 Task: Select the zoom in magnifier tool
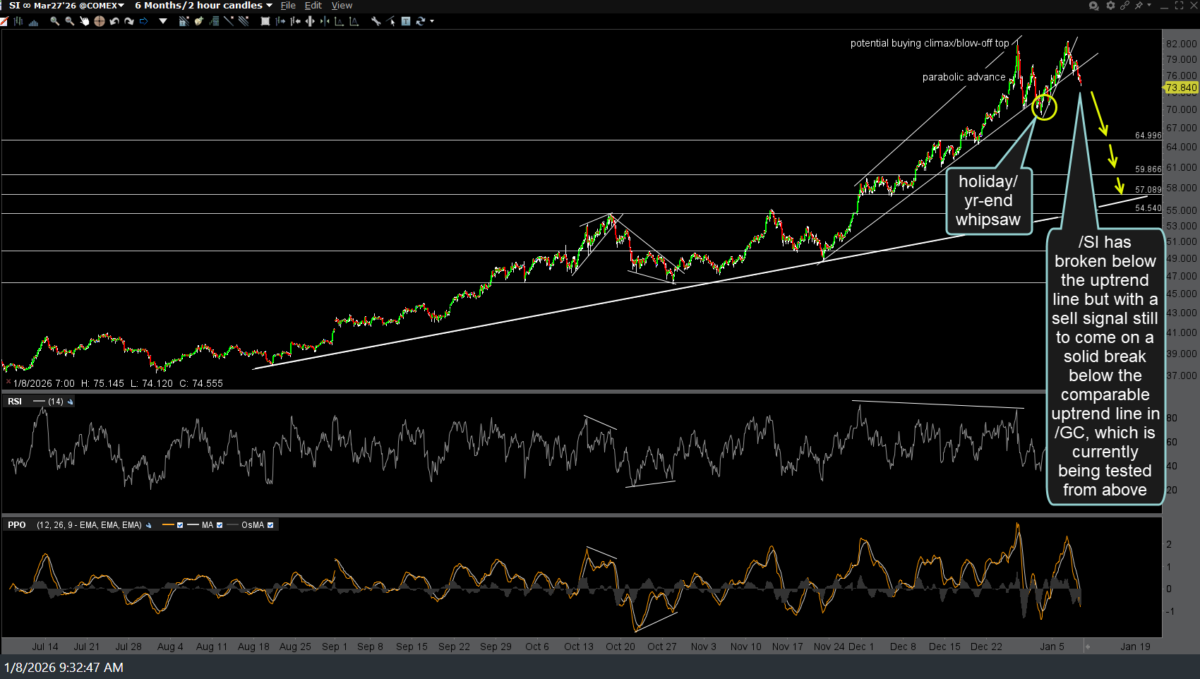point(55,20)
